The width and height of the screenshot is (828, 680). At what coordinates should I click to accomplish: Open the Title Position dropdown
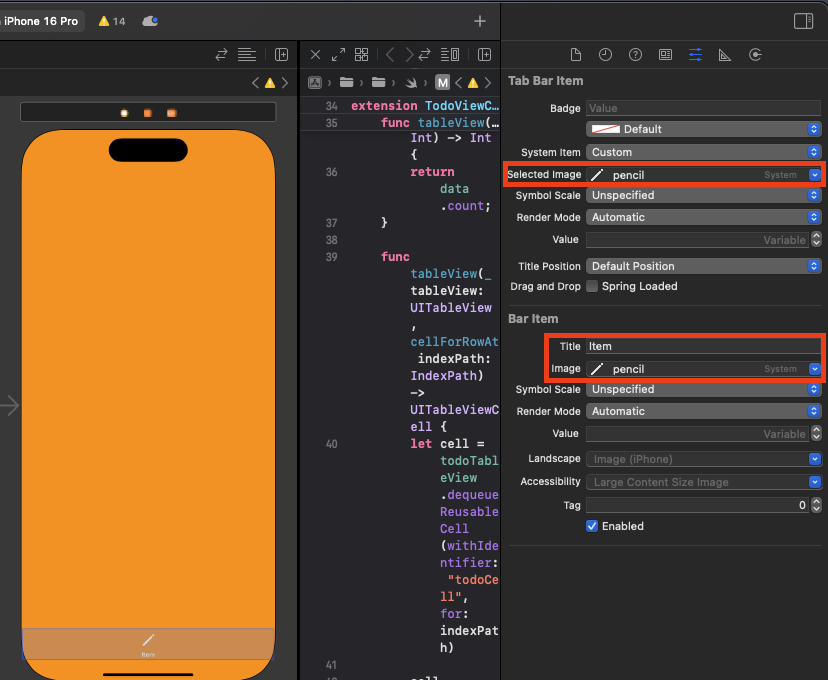click(x=703, y=266)
